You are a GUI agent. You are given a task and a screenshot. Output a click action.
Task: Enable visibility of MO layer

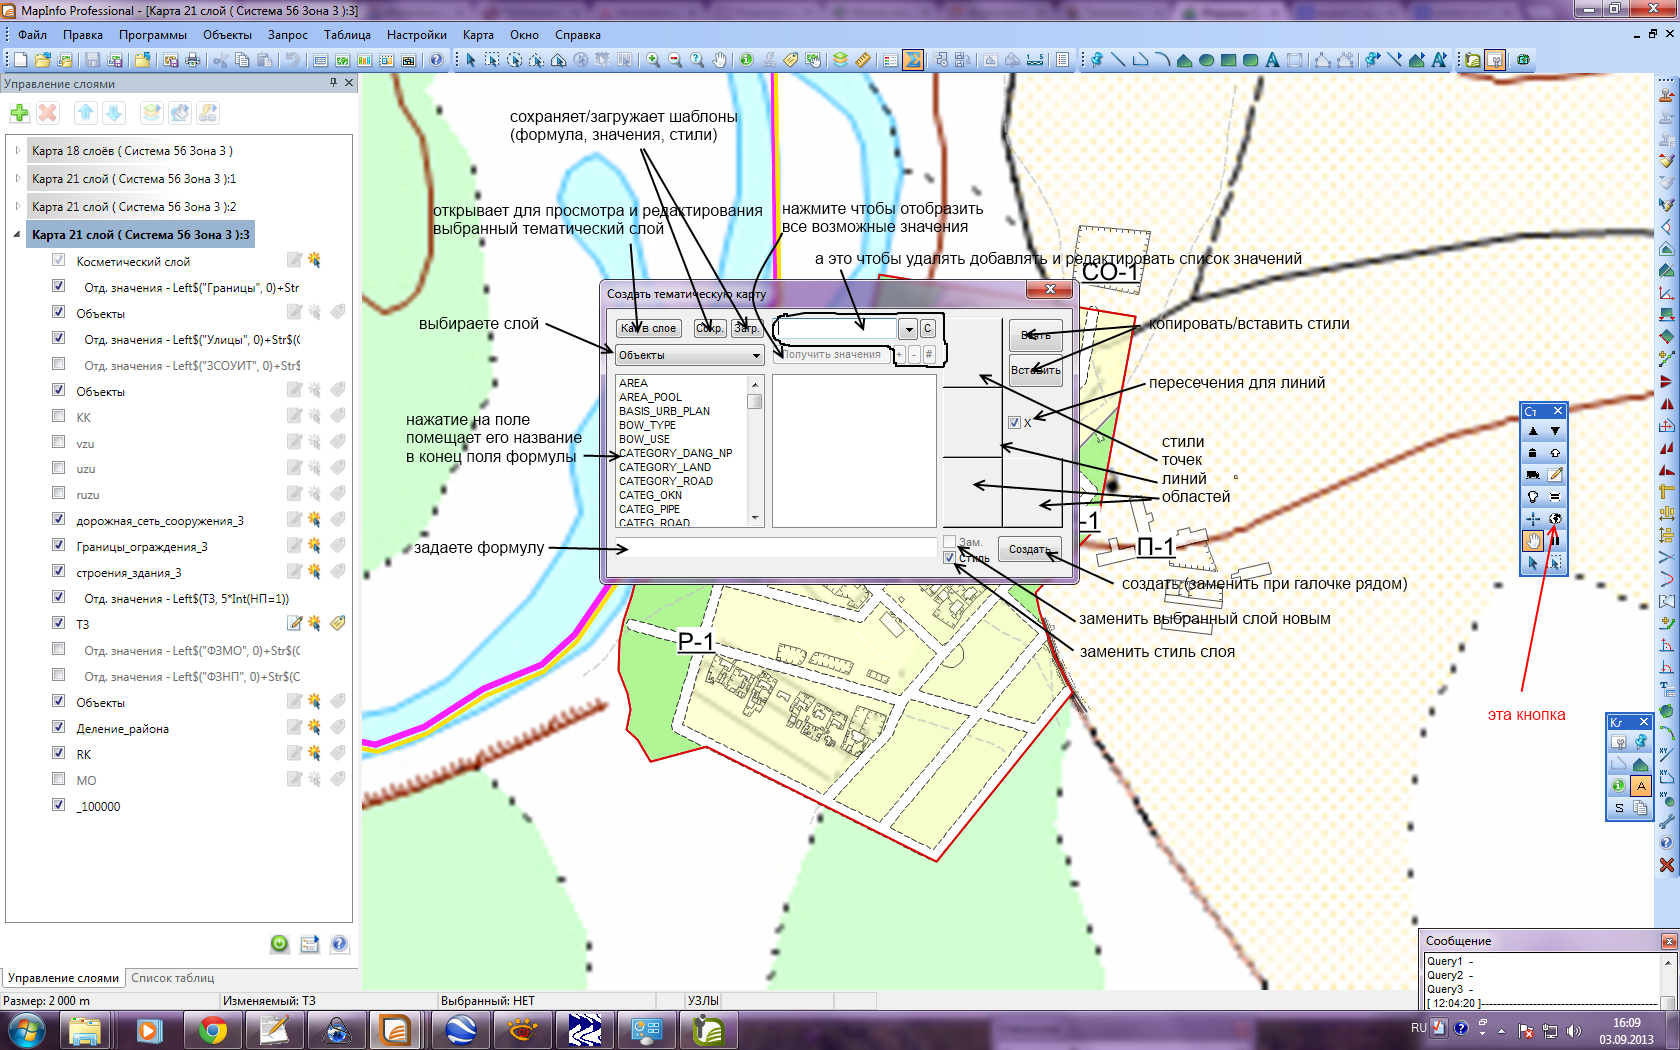58,779
